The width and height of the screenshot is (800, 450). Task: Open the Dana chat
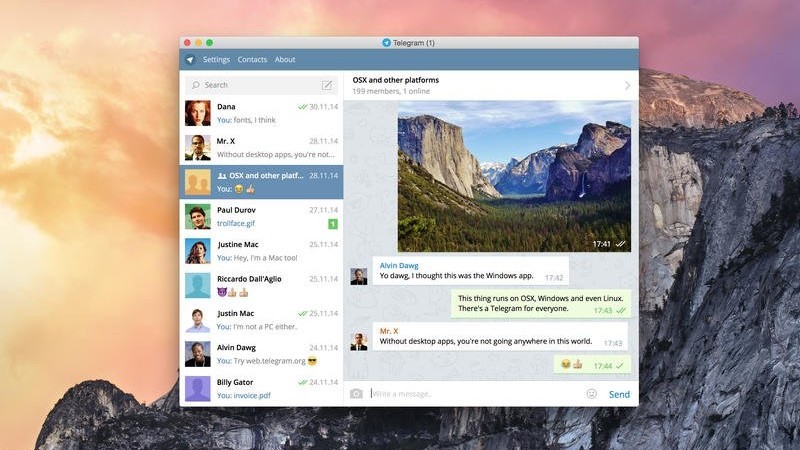261,113
